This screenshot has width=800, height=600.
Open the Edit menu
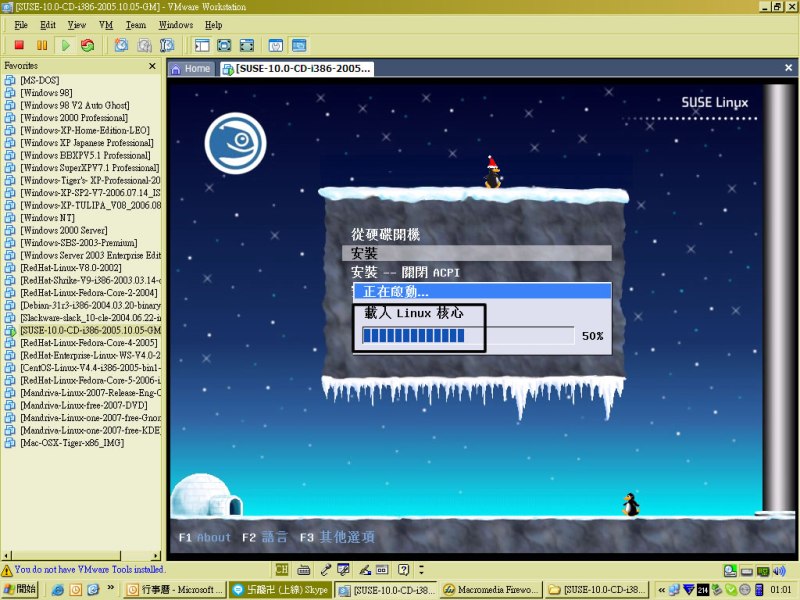(48, 24)
